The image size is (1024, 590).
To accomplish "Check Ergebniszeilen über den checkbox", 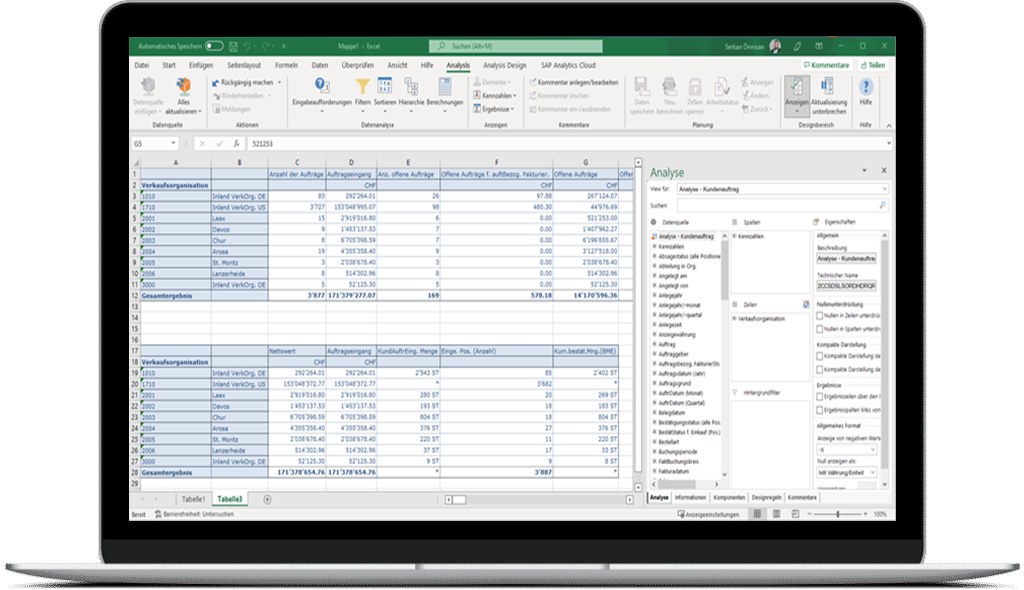I will click(x=820, y=397).
